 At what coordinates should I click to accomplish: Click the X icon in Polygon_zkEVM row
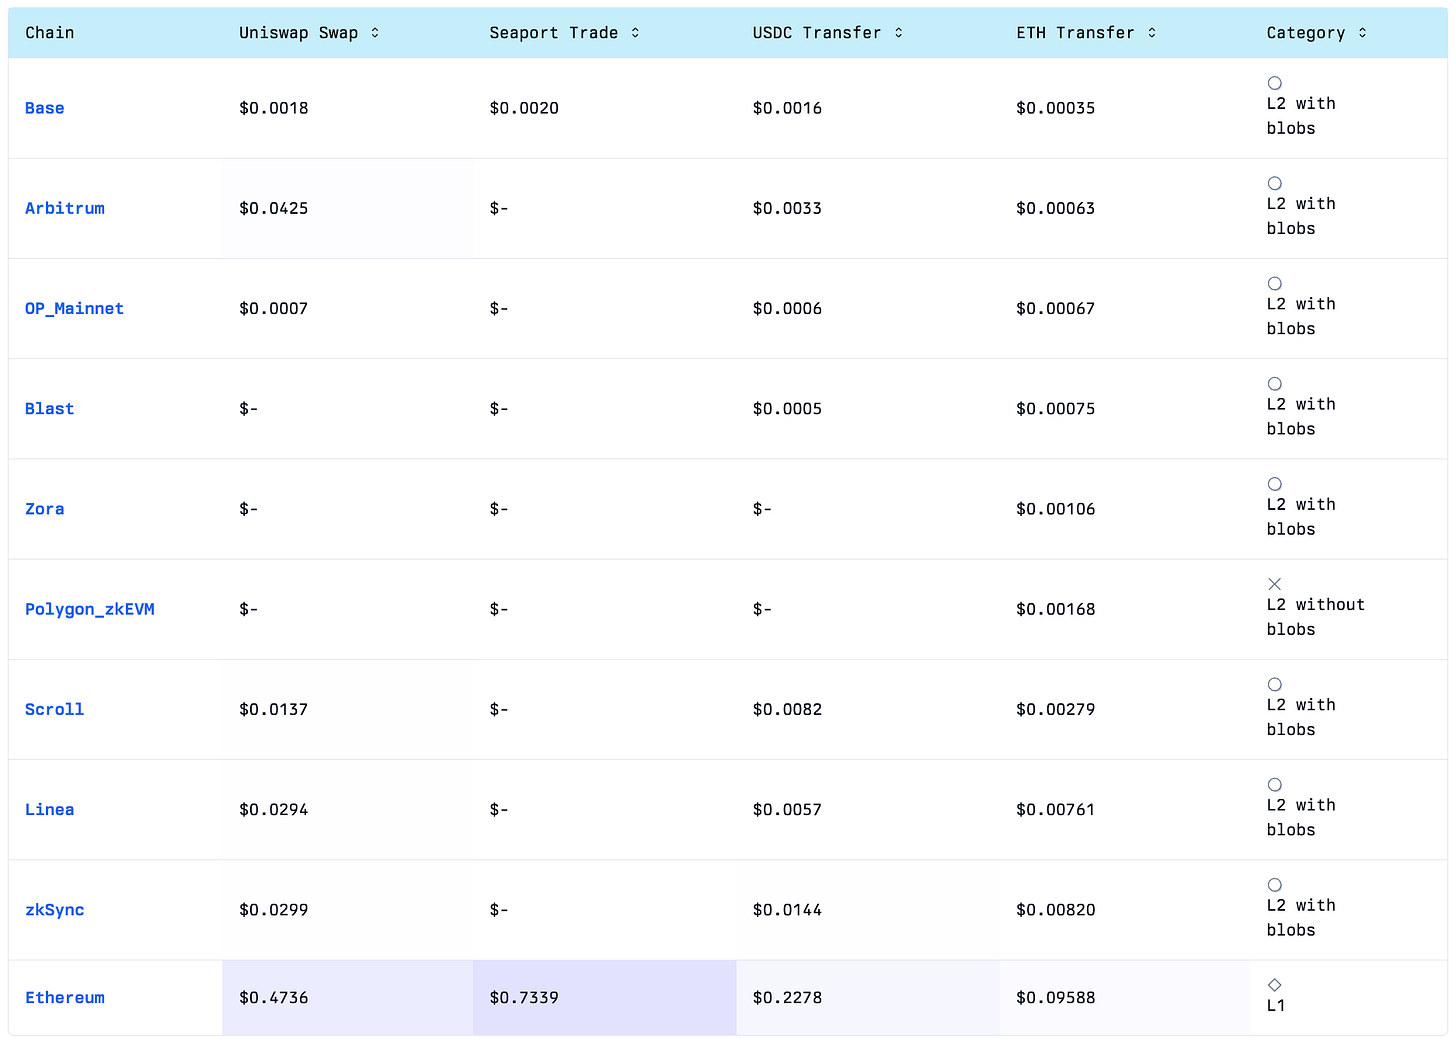[1275, 584]
